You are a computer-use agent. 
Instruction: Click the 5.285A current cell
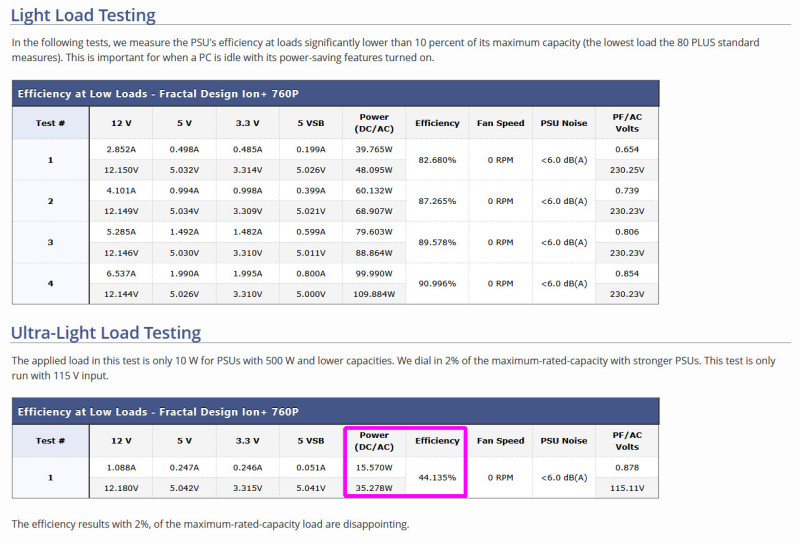(x=121, y=232)
